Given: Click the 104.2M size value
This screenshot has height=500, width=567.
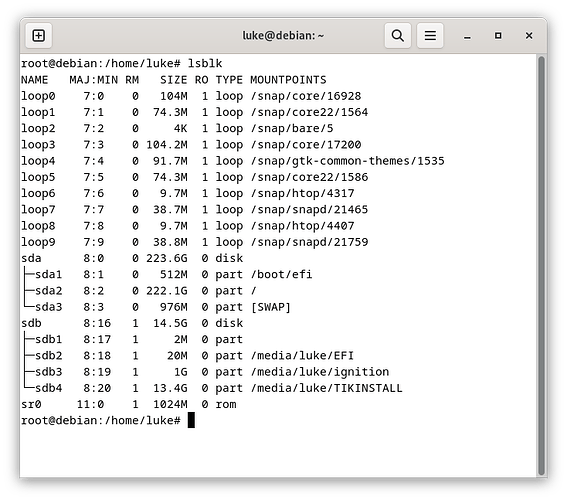Looking at the screenshot, I should (167, 145).
